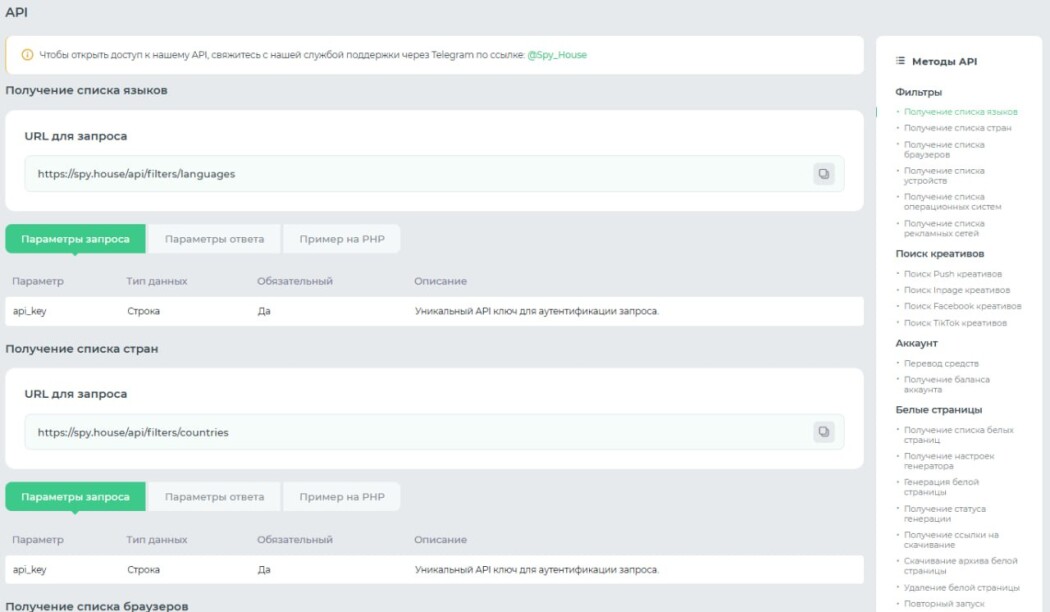The height and width of the screenshot is (612, 1050).
Task: Switch to Параметры ответа tab under countries section
Action: (214, 497)
